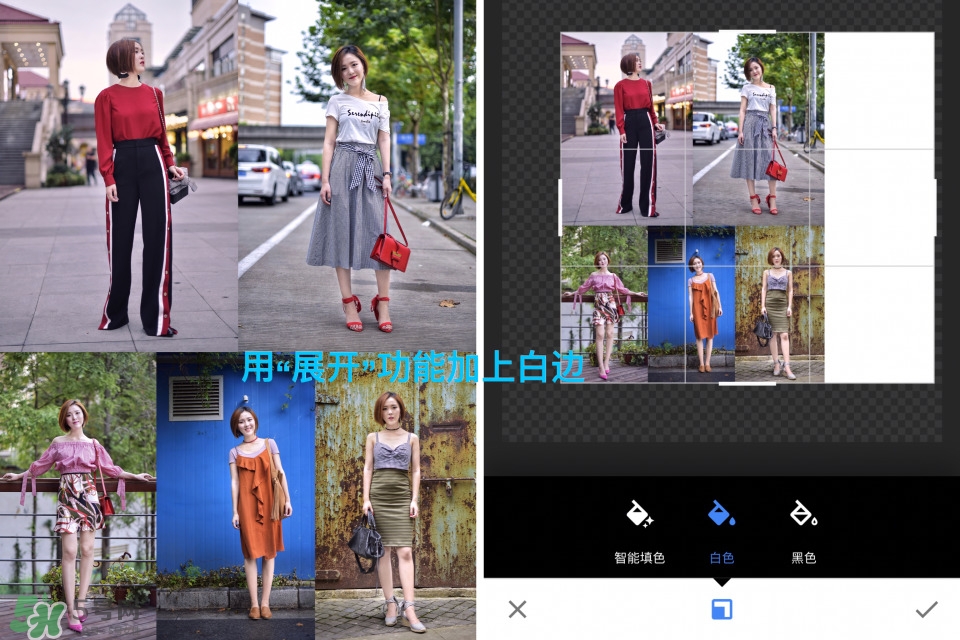960x640 pixels.
Task: Choose the blue white-fill bucket icon
Action: pos(721,514)
